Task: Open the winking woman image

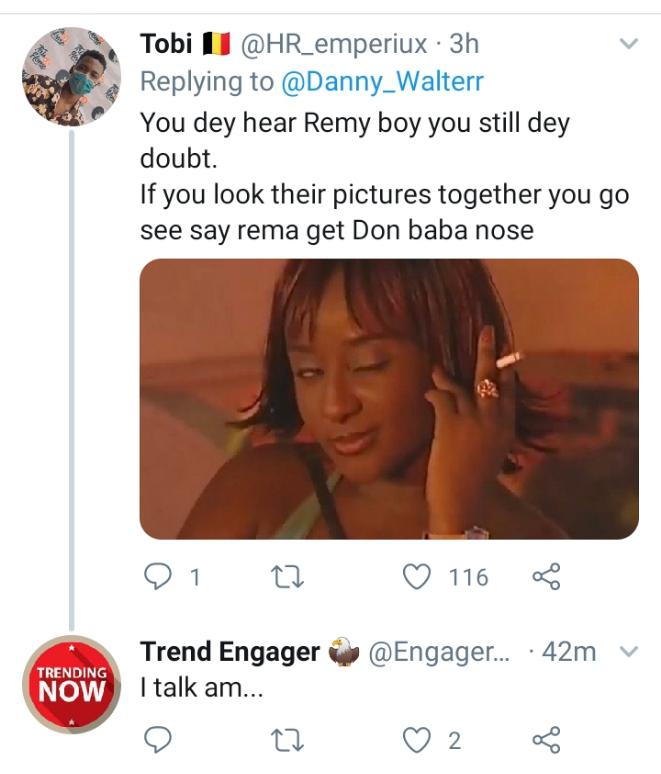Action: click(388, 399)
